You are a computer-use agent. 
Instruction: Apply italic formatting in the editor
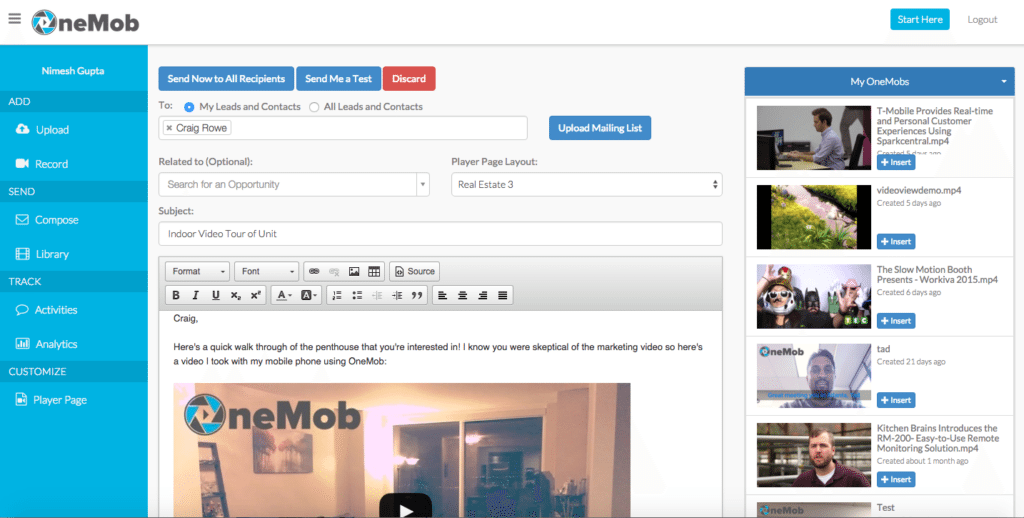tap(195, 295)
